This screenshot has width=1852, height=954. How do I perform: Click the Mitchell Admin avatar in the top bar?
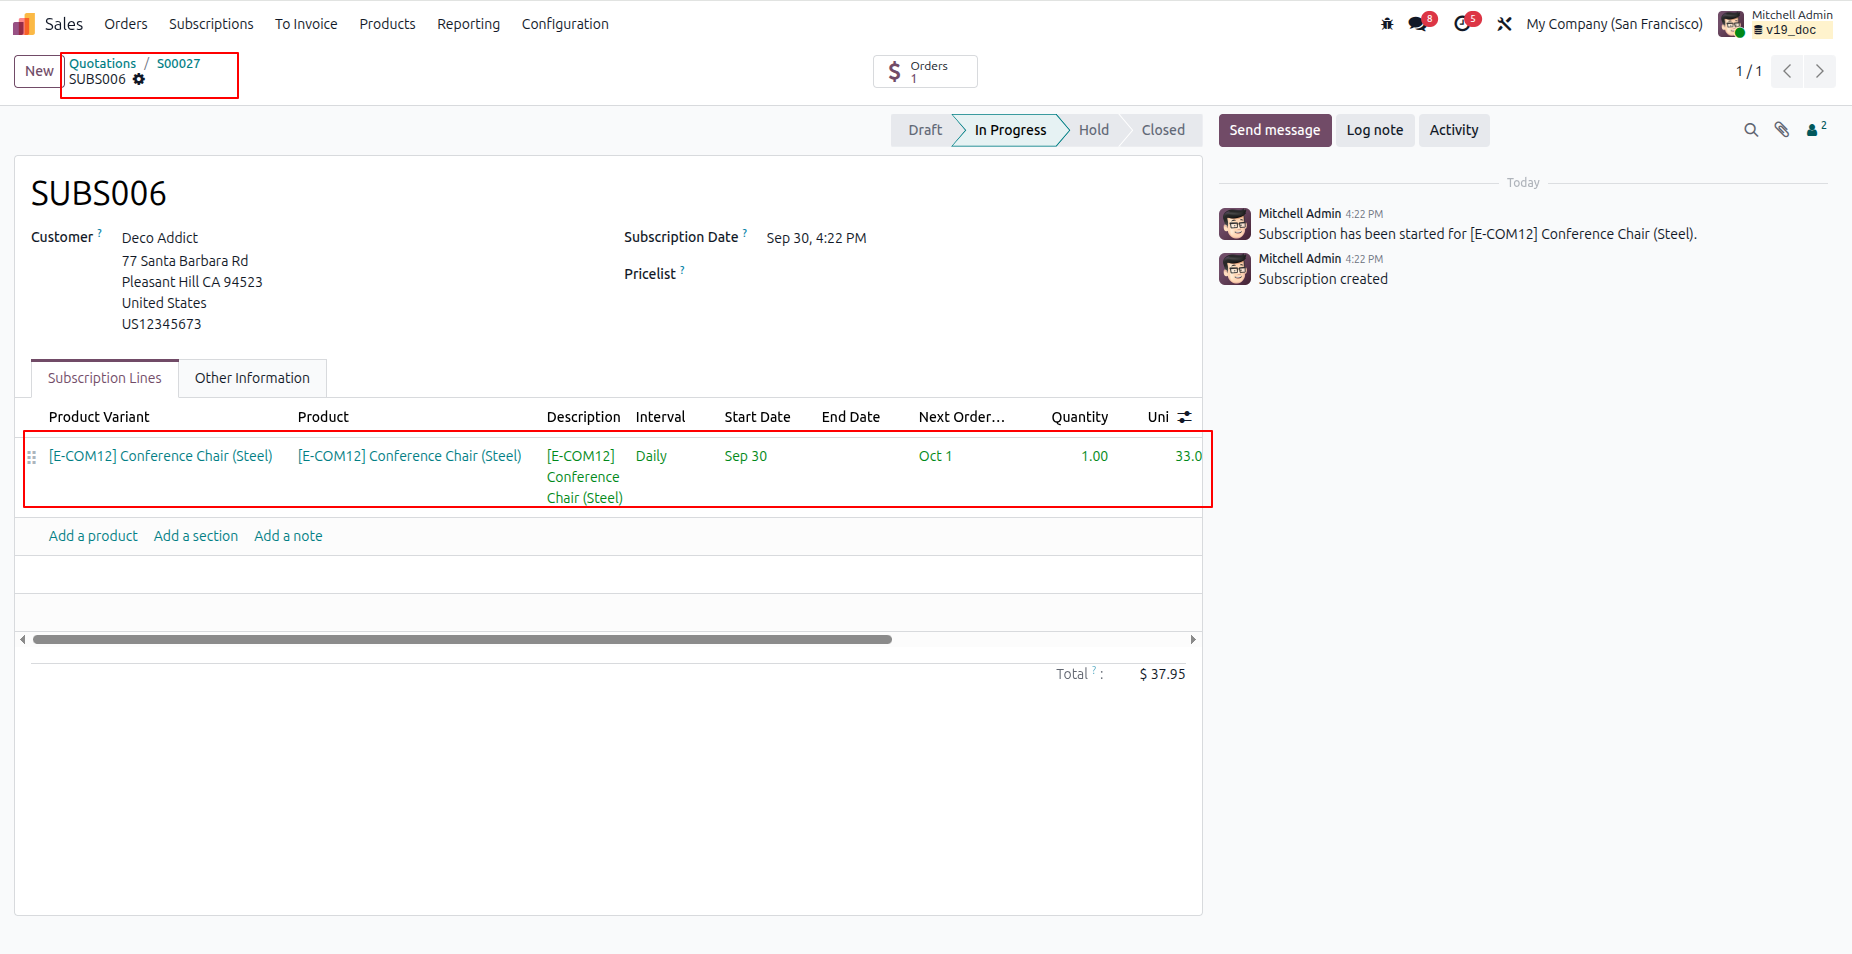pos(1731,24)
